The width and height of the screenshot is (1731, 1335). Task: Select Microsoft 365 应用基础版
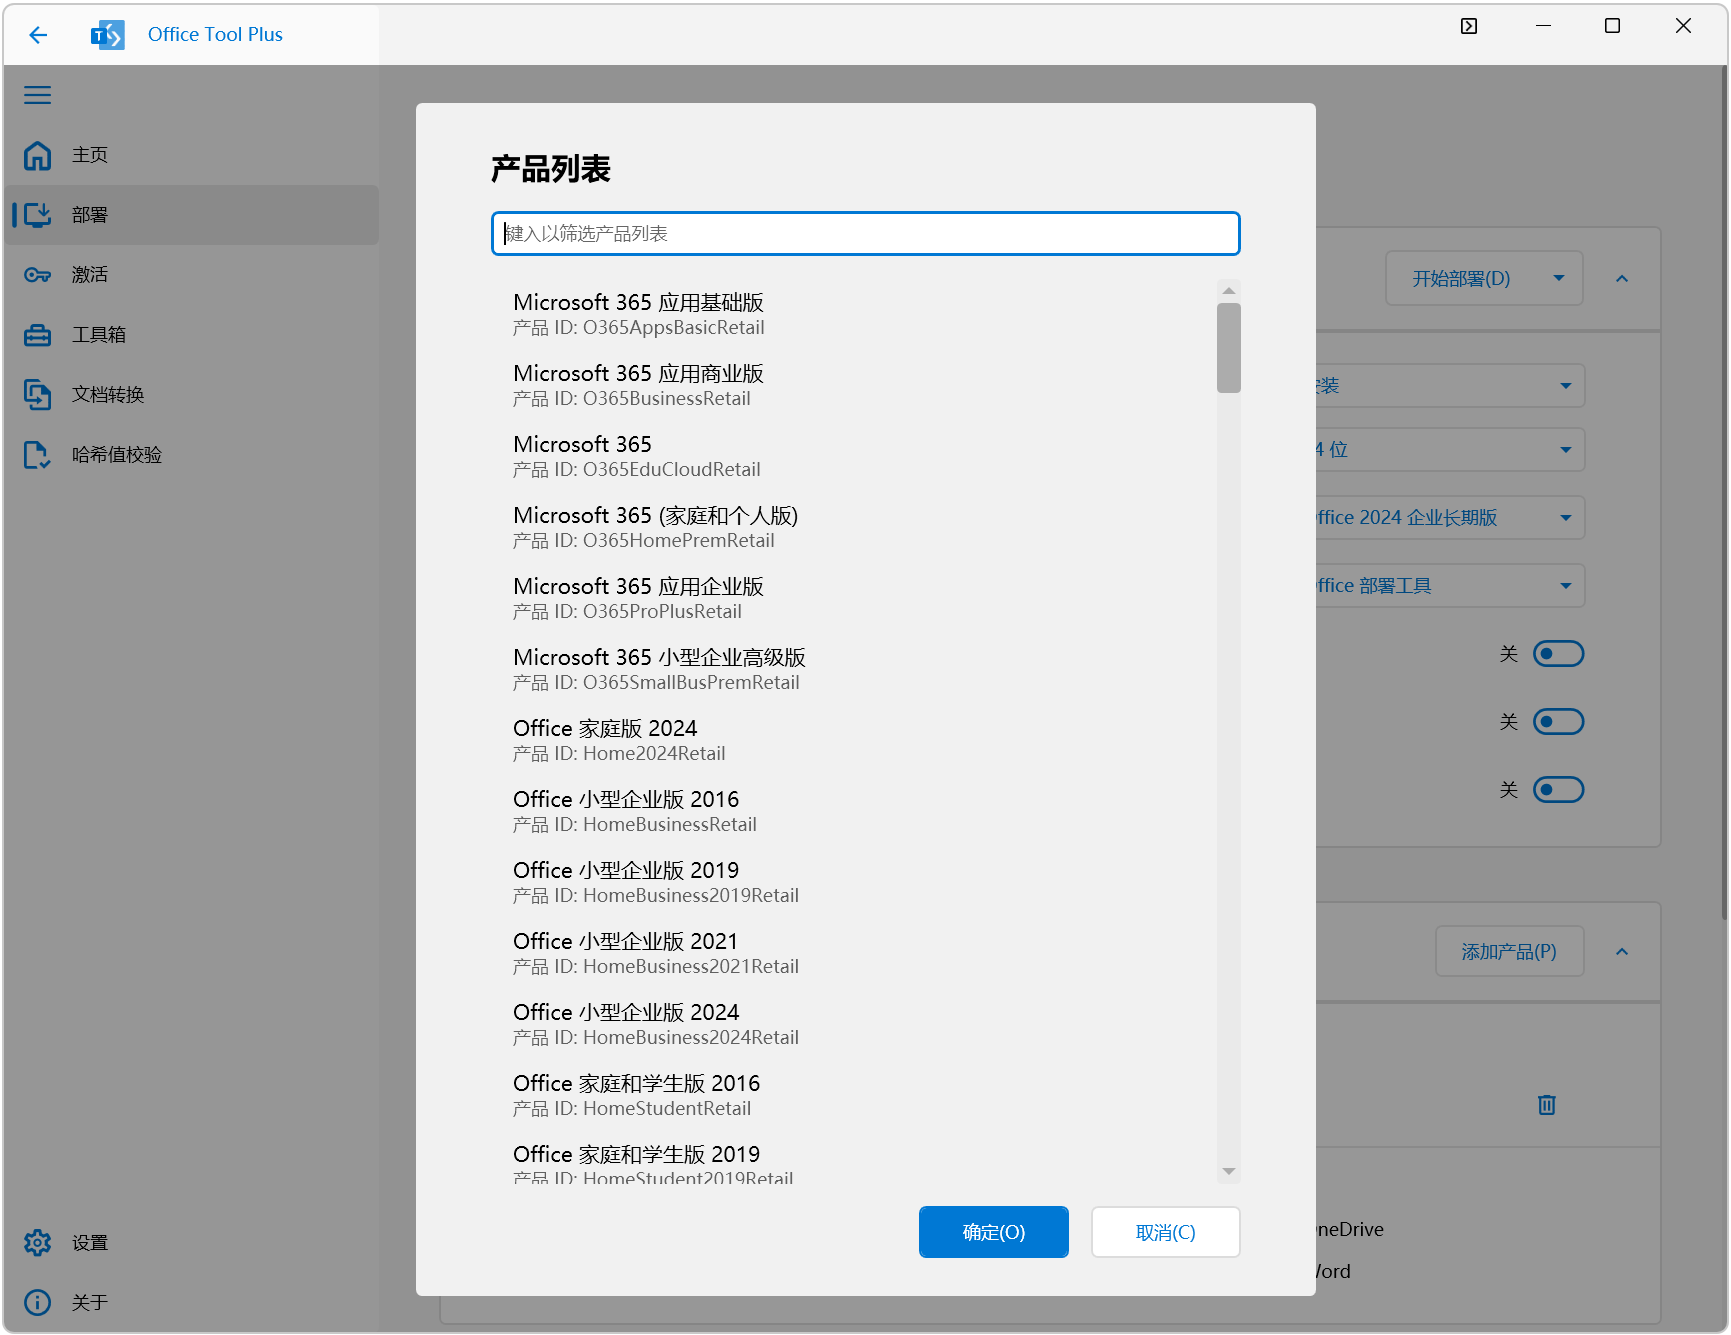tap(855, 314)
